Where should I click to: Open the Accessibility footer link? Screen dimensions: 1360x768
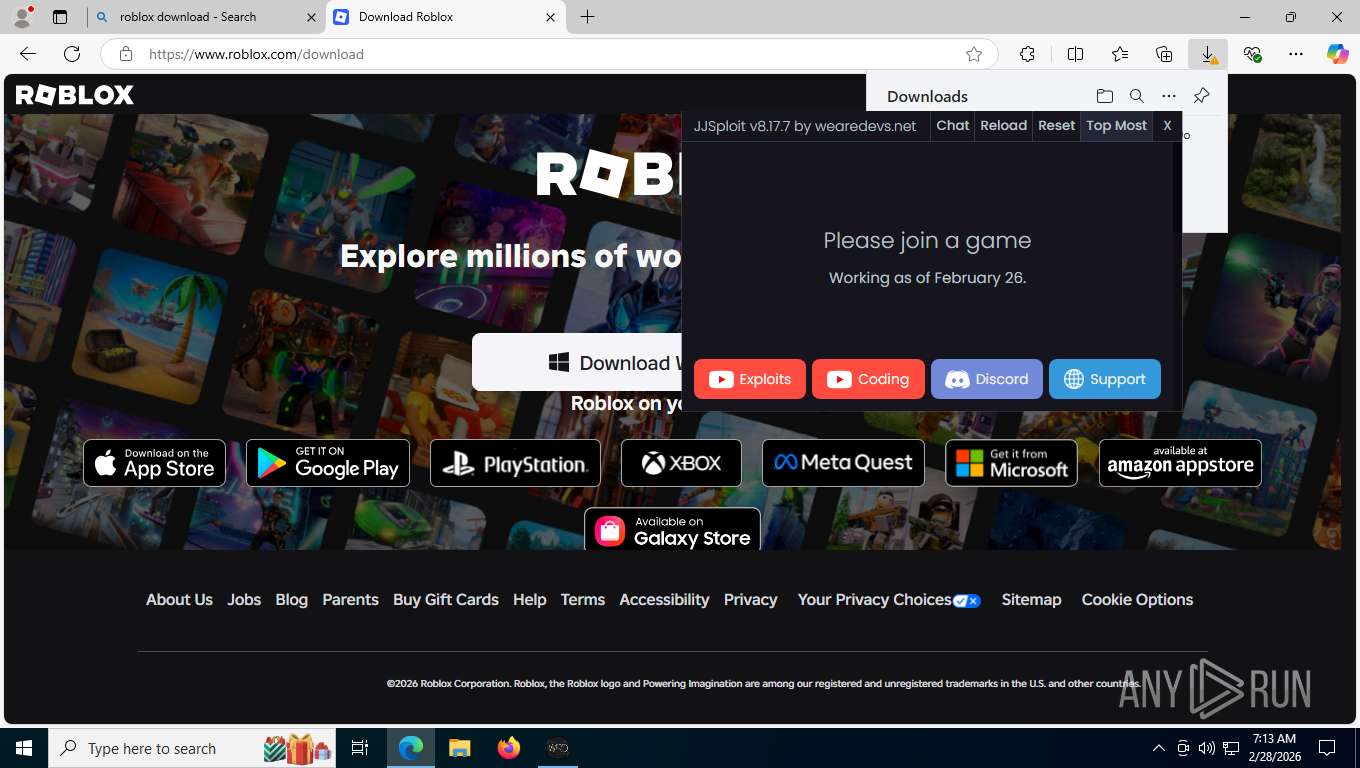coord(664,599)
